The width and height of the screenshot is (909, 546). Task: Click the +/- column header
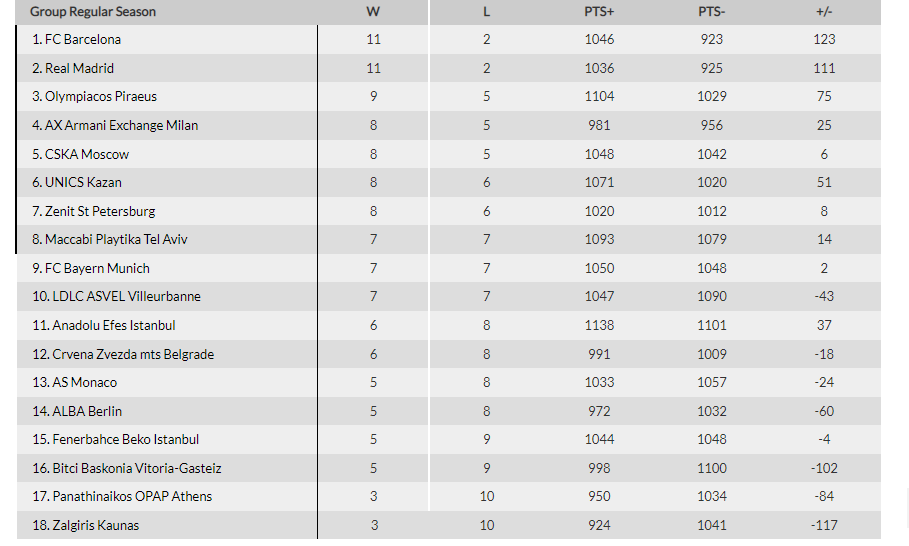pos(824,12)
